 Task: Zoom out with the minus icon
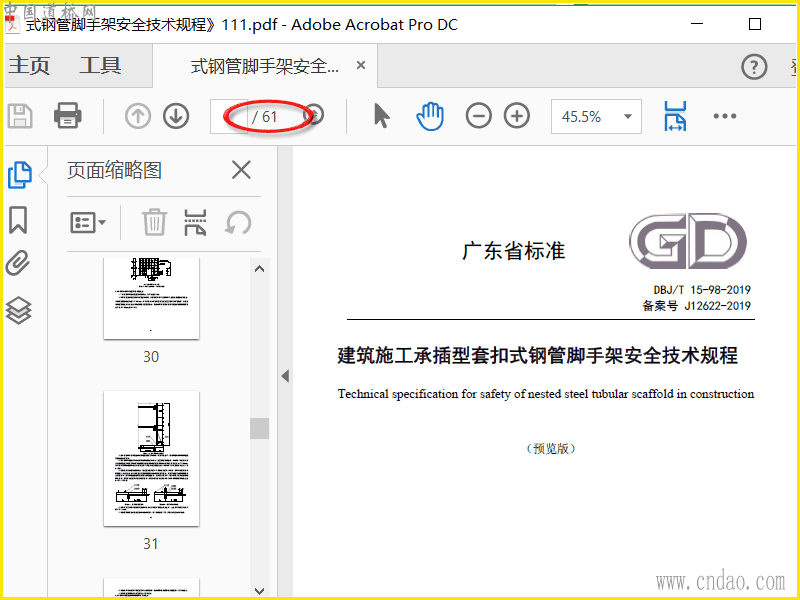[x=478, y=116]
